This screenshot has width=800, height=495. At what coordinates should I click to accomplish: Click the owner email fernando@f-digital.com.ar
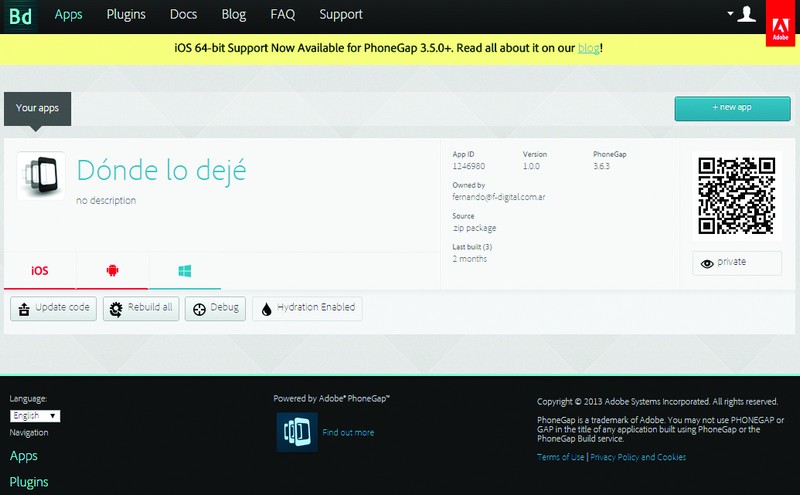pos(498,196)
